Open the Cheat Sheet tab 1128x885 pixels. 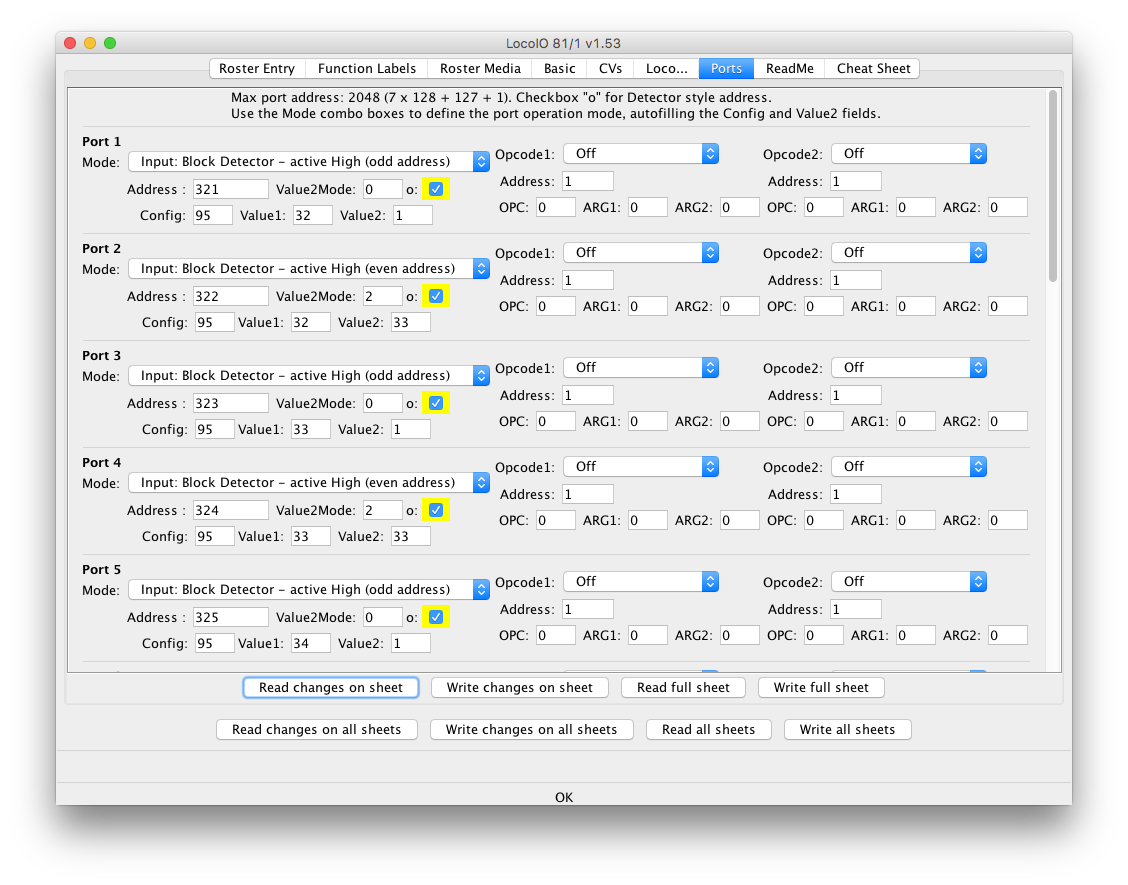tap(873, 68)
